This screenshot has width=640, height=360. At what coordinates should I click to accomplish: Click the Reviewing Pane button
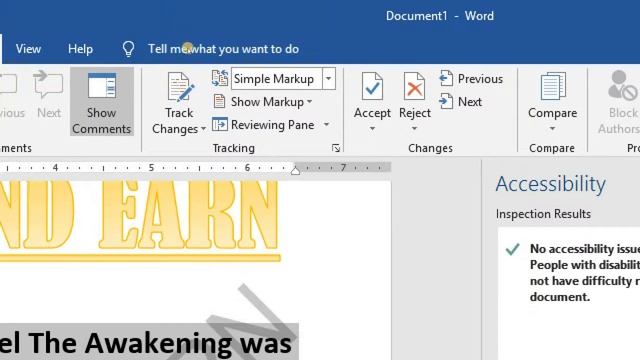coord(264,125)
